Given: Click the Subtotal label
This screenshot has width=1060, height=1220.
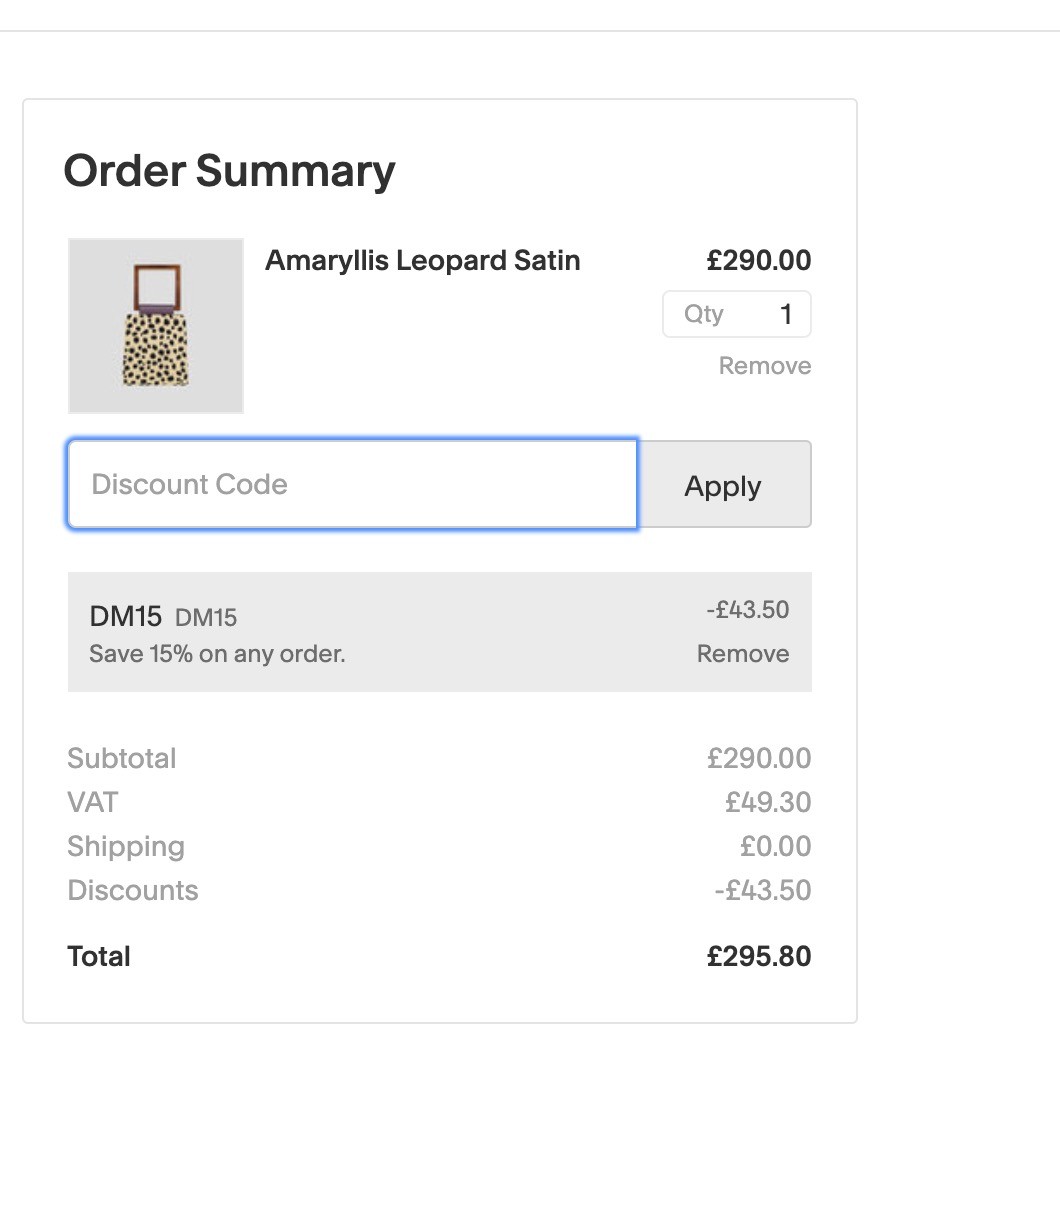Looking at the screenshot, I should point(122,758).
